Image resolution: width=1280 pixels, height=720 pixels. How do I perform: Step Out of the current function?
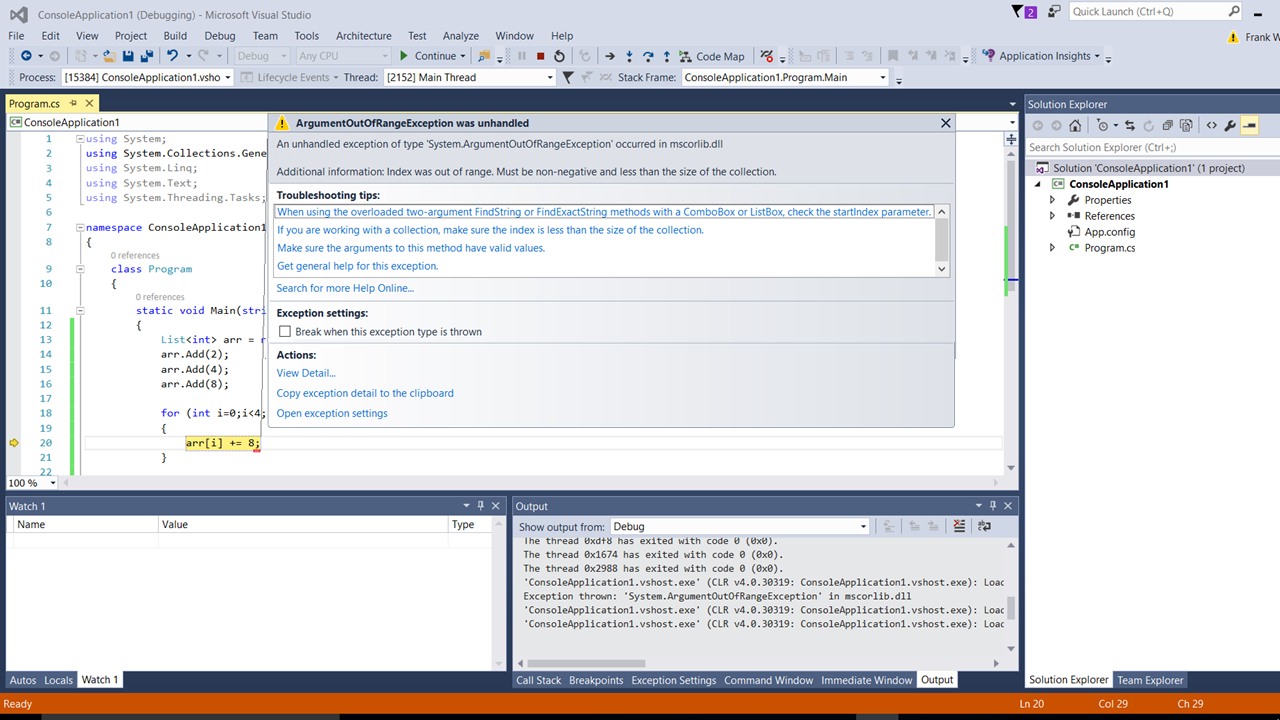click(667, 56)
